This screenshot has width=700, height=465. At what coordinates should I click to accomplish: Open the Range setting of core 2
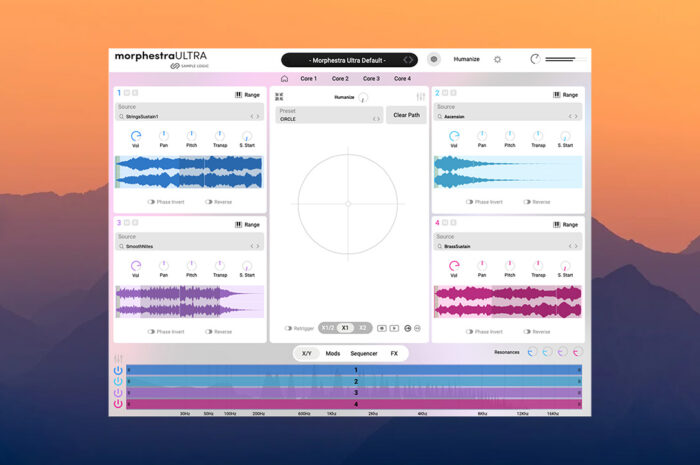pyautogui.click(x=565, y=95)
